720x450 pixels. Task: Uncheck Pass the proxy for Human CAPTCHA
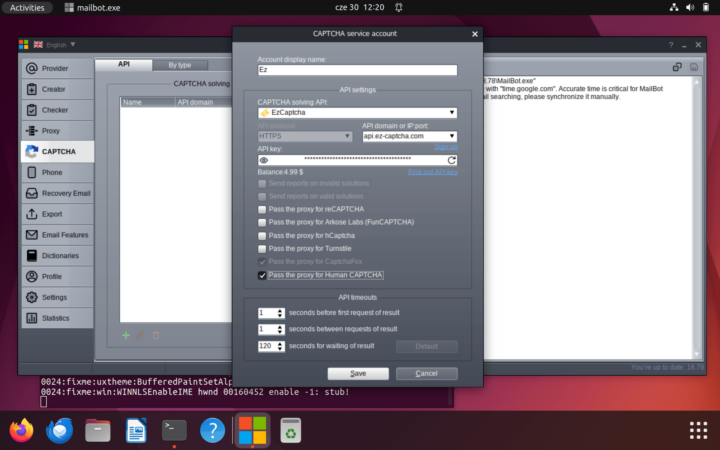(x=262, y=275)
